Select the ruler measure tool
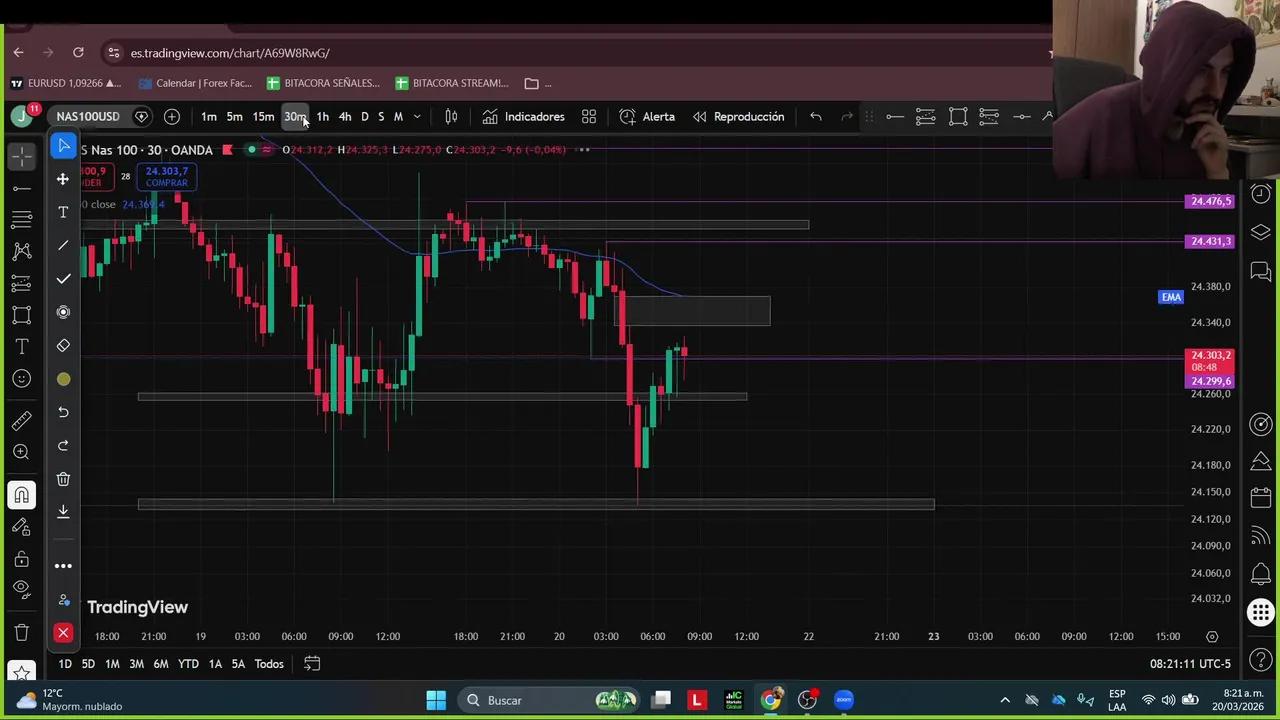Viewport: 1280px width, 720px height. 21,421
